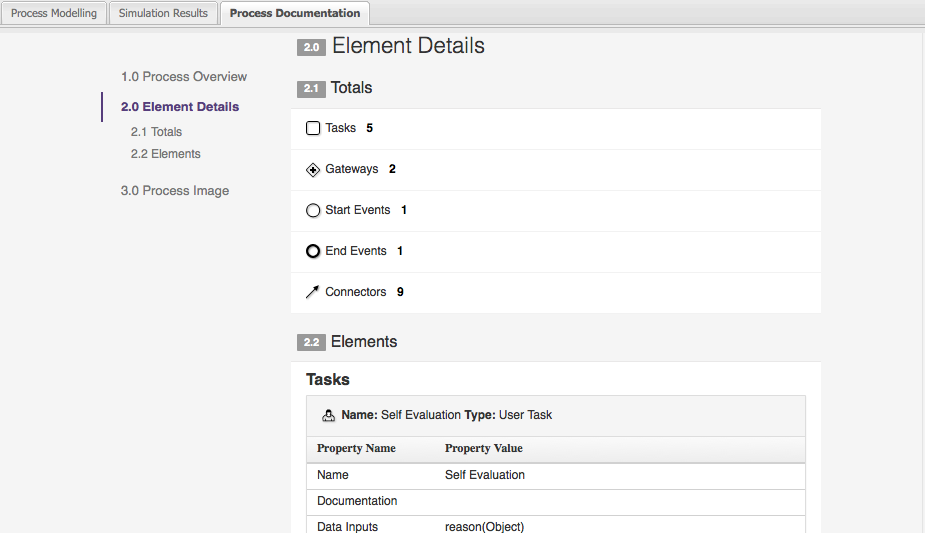Click the Tasks square icon
Image resolution: width=925 pixels, height=542 pixels.
click(313, 128)
